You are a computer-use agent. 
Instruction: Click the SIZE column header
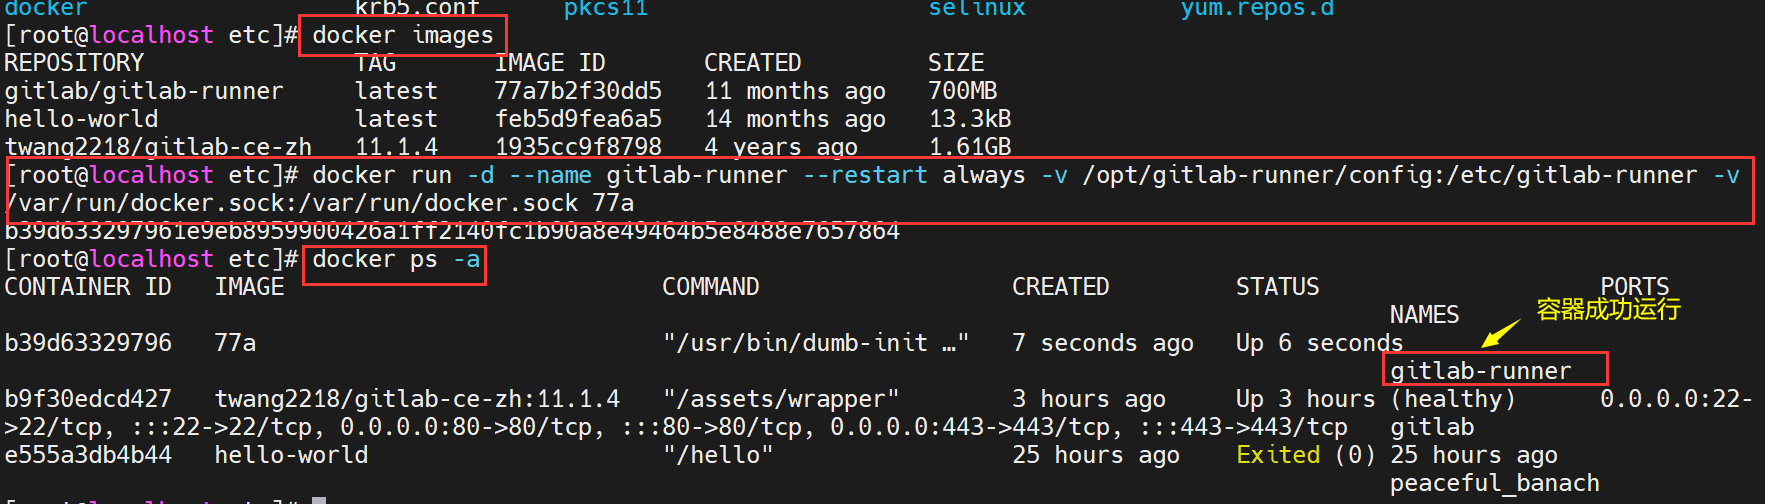point(956,63)
